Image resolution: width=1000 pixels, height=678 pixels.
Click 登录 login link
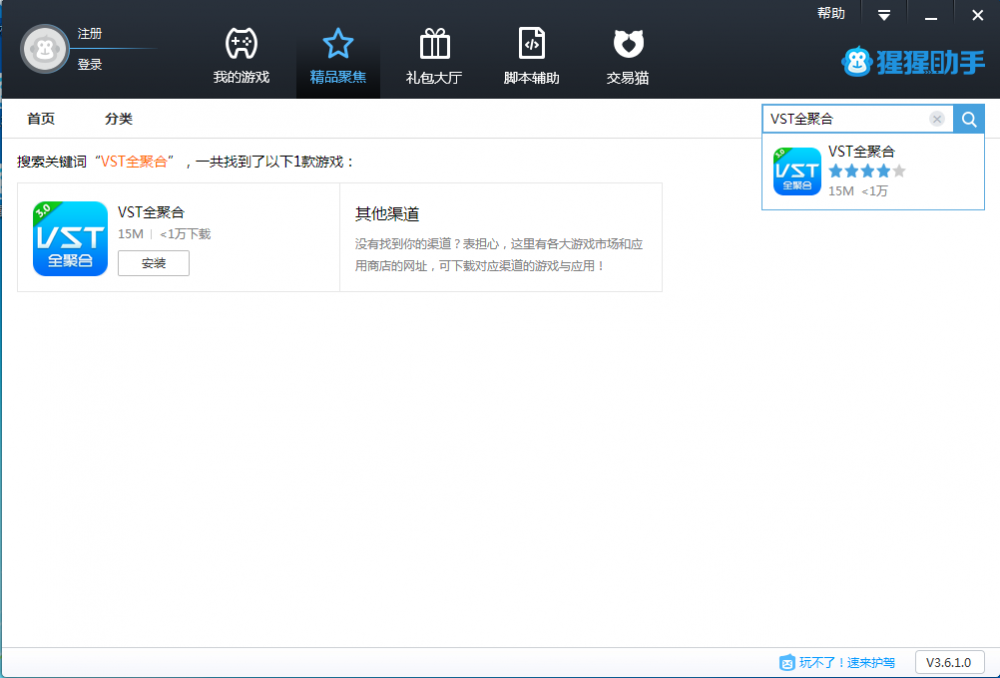(x=90, y=64)
